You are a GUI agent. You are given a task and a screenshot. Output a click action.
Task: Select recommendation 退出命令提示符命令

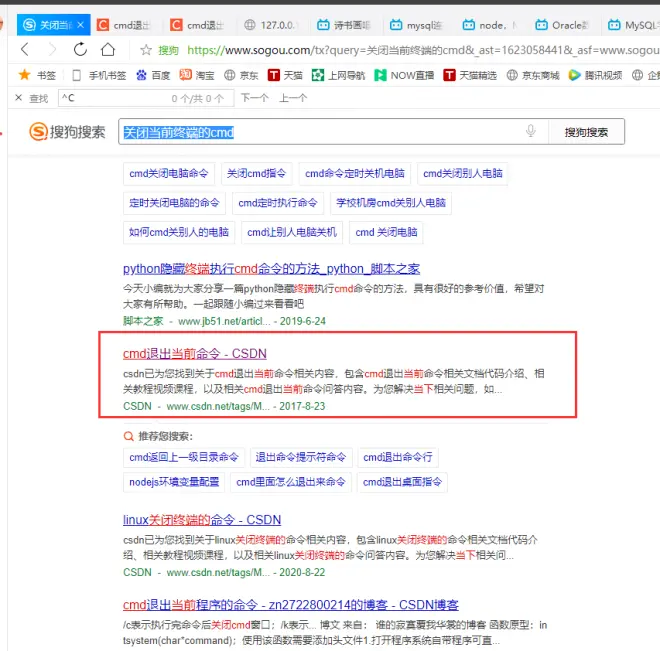[x=301, y=457]
